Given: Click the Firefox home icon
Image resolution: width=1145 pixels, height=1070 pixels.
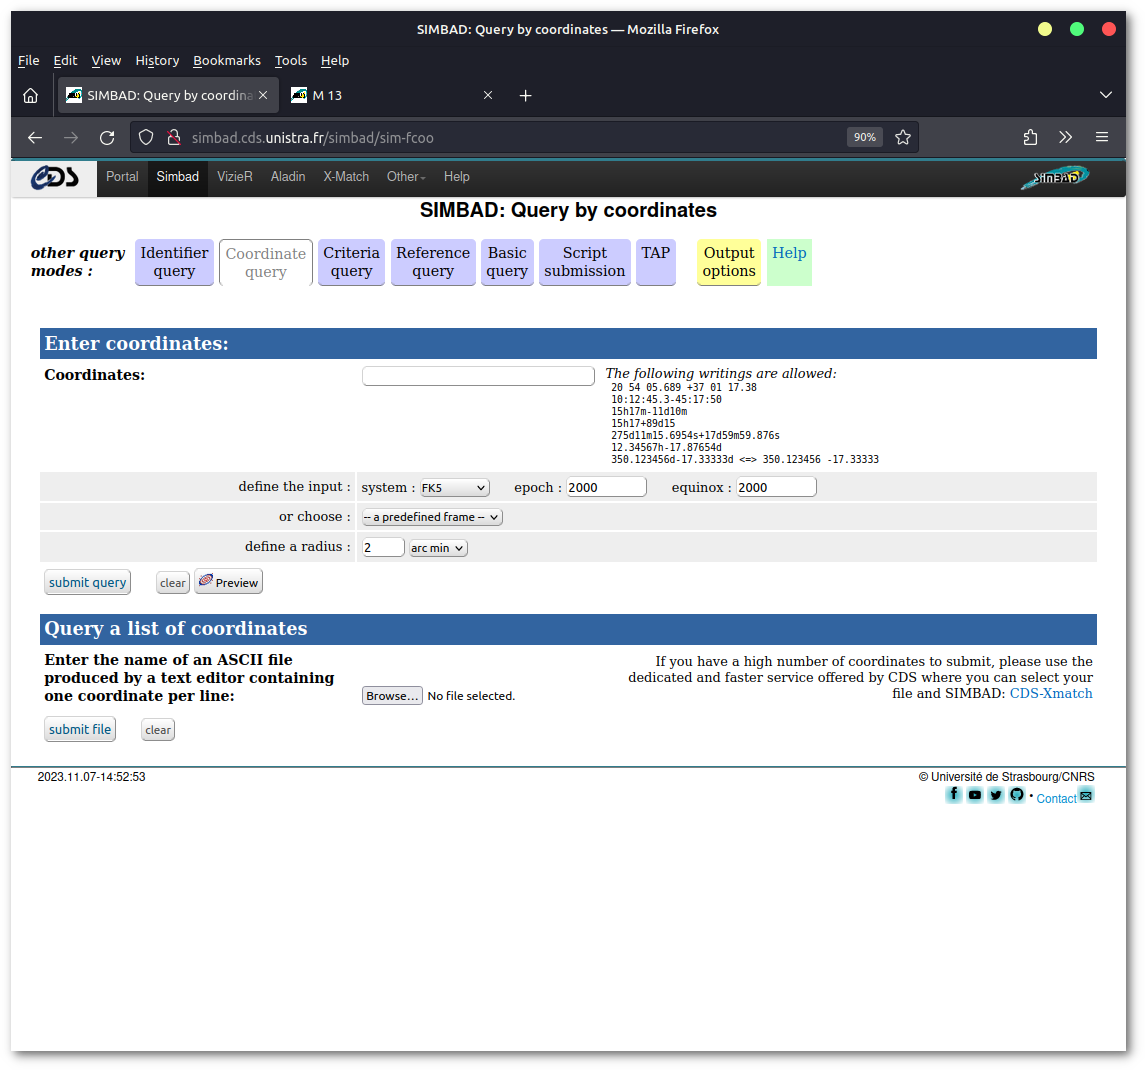Looking at the screenshot, I should [x=31, y=96].
